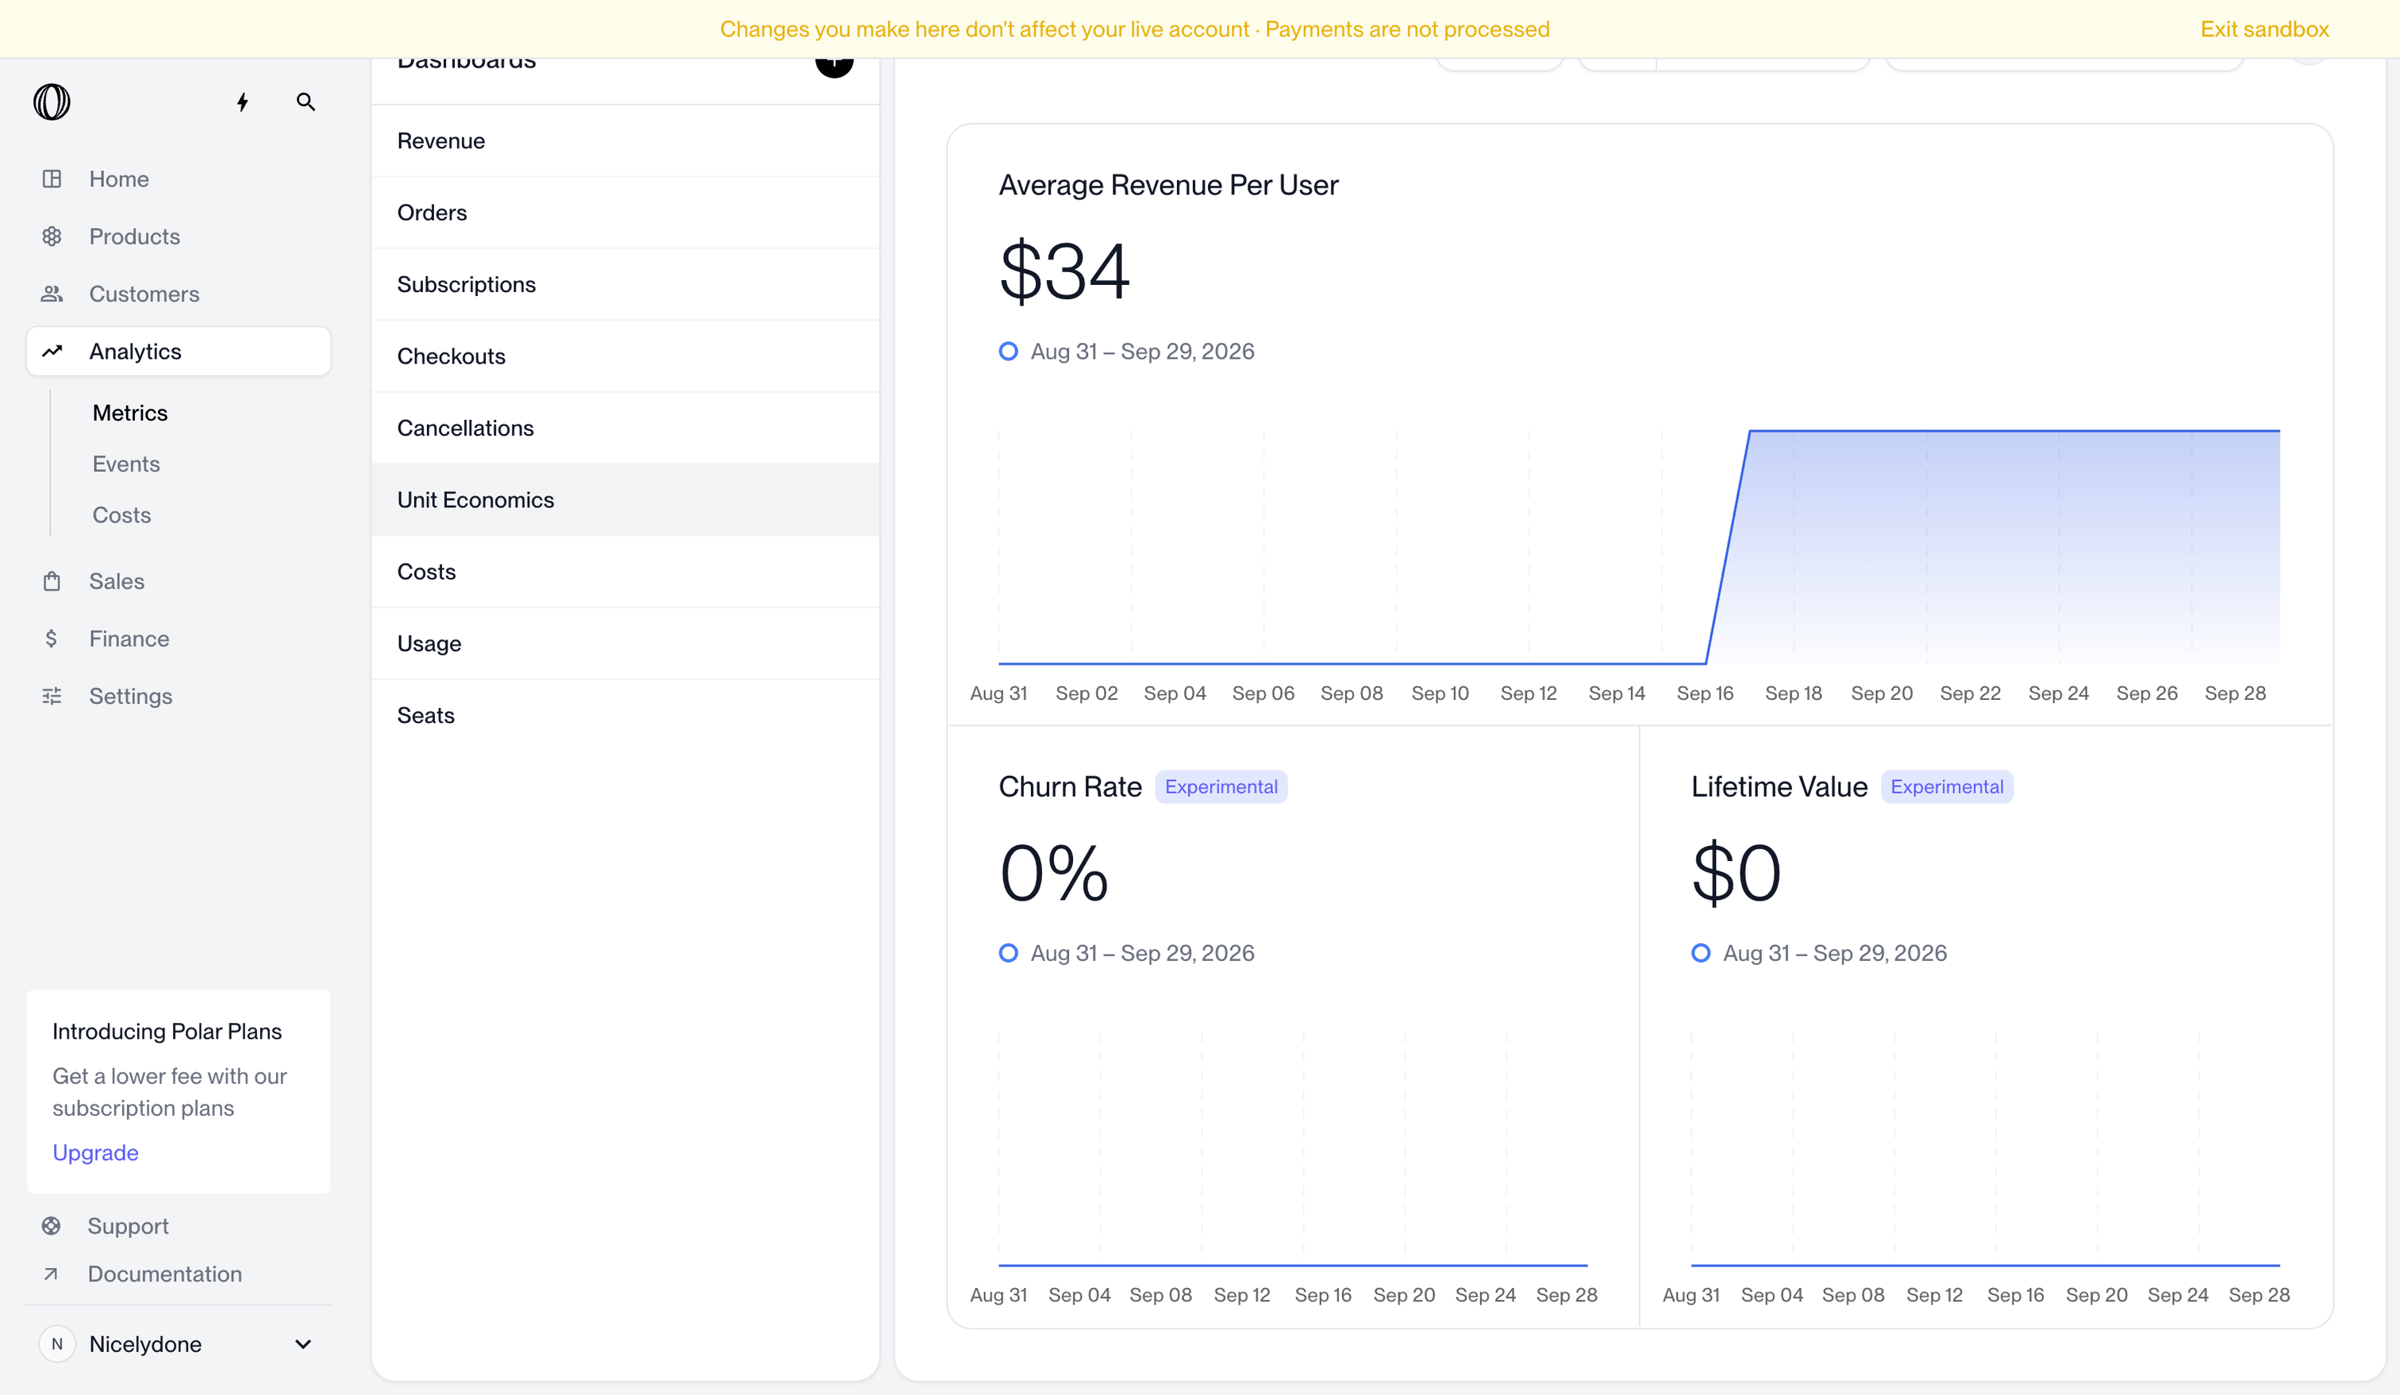This screenshot has width=2400, height=1395.
Task: Click the Analytics trend-line icon
Action: click(x=52, y=351)
